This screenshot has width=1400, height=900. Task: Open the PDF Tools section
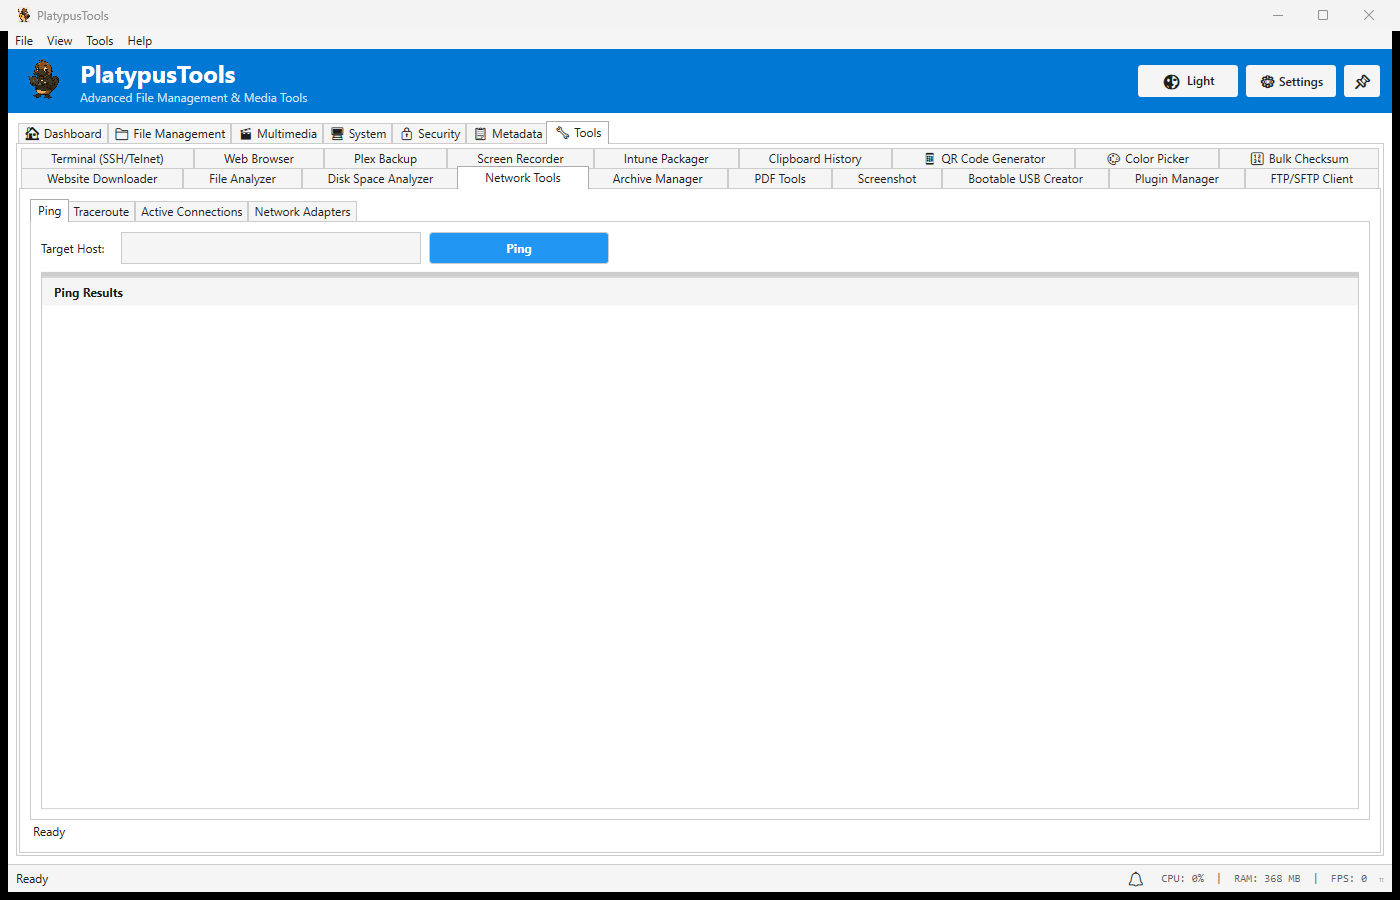(779, 178)
